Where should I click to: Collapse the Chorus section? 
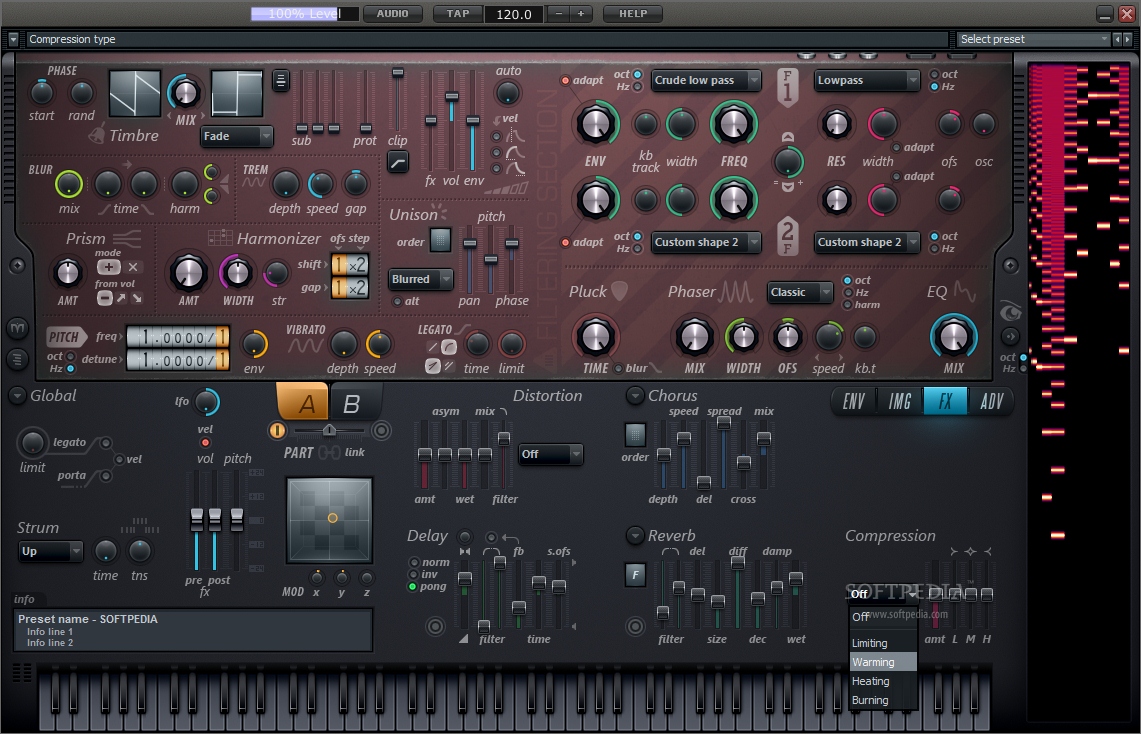click(635, 396)
